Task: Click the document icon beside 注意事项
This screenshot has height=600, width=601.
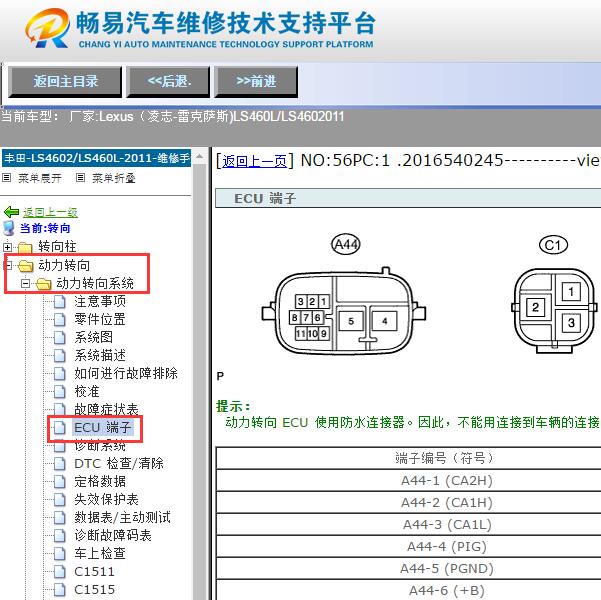Action: coord(59,301)
